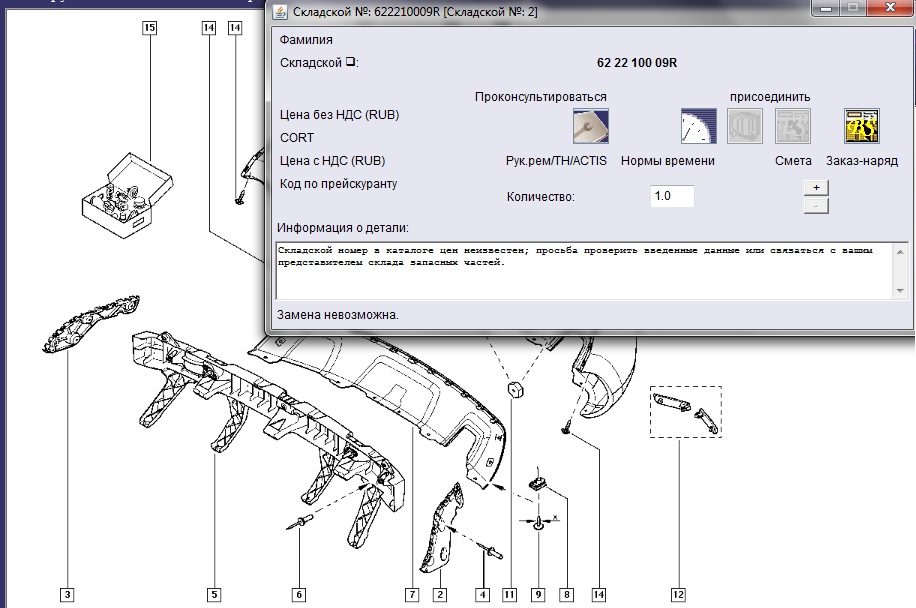The width and height of the screenshot is (916, 608).
Task: Click part callout number 7
Action: tap(411, 595)
